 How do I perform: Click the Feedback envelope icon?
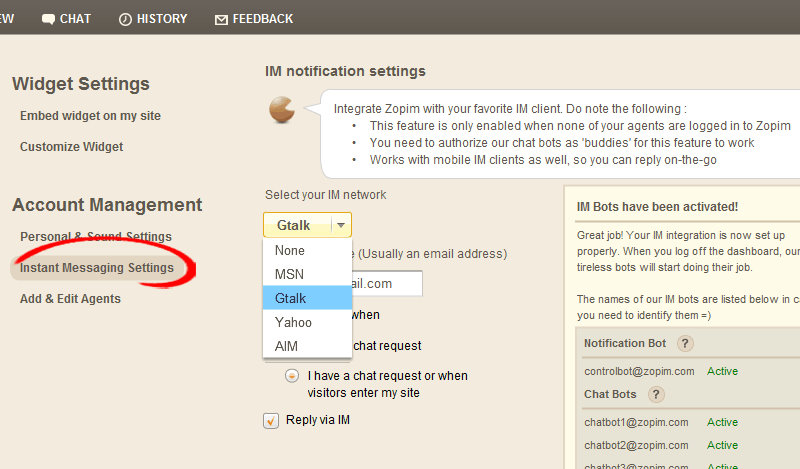[x=221, y=20]
